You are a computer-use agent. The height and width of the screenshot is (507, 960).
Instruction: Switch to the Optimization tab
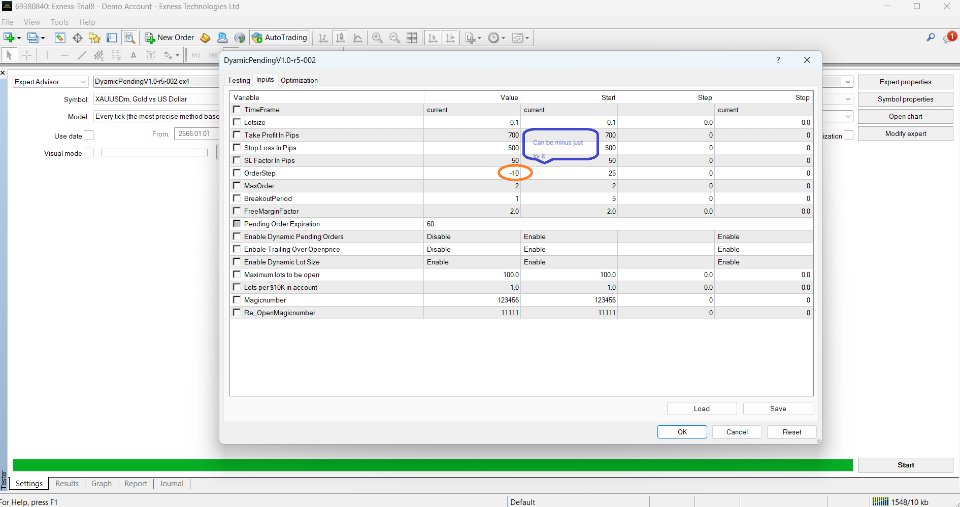click(x=299, y=80)
